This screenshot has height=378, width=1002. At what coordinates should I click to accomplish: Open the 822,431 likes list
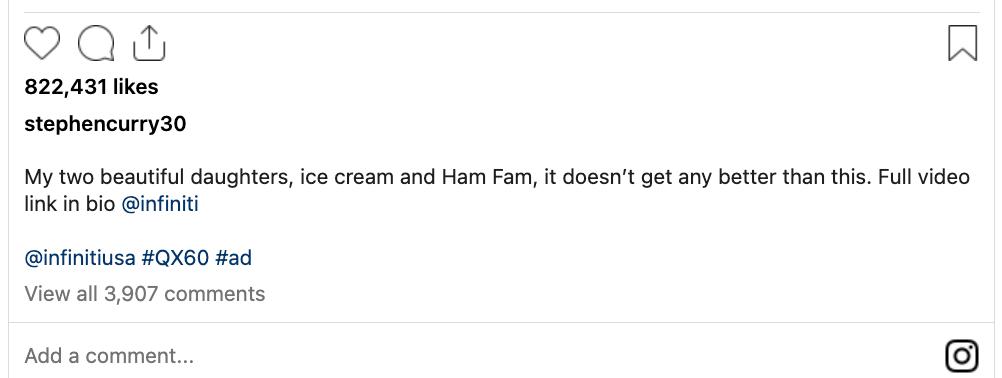point(91,87)
